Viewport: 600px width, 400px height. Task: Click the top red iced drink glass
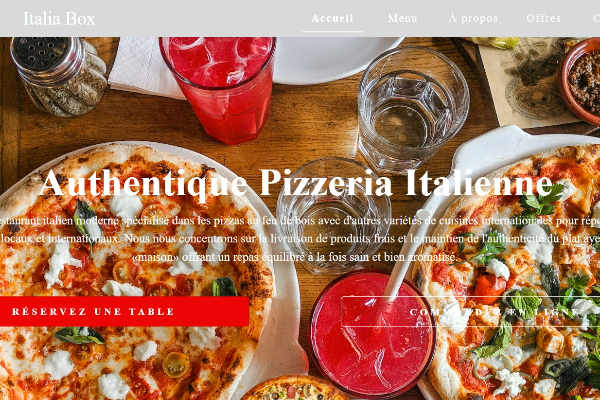[x=218, y=89]
